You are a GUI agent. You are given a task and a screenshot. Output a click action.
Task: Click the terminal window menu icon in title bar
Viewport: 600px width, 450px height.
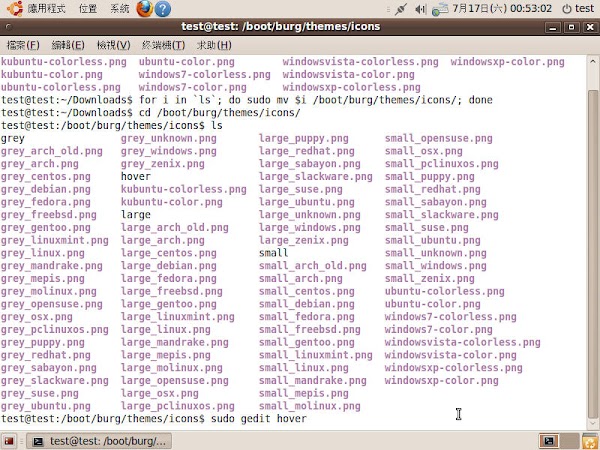click(8, 27)
